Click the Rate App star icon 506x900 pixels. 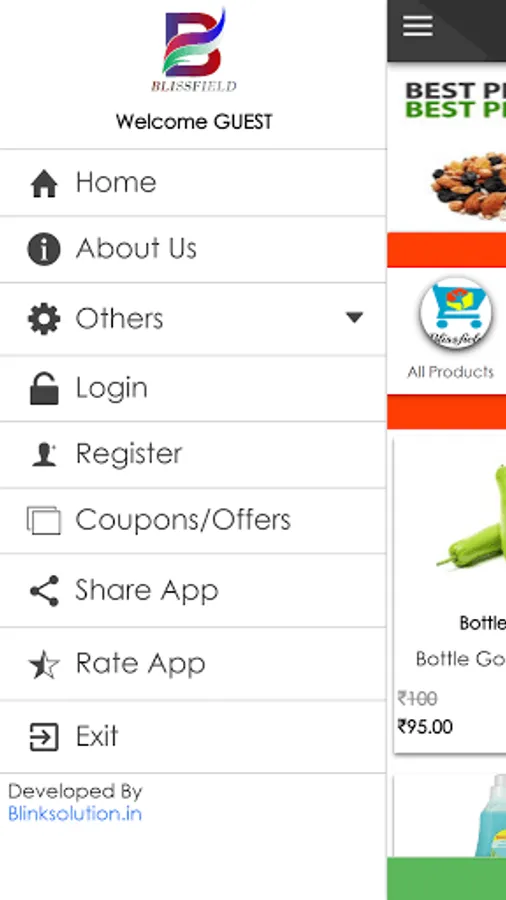point(44,665)
